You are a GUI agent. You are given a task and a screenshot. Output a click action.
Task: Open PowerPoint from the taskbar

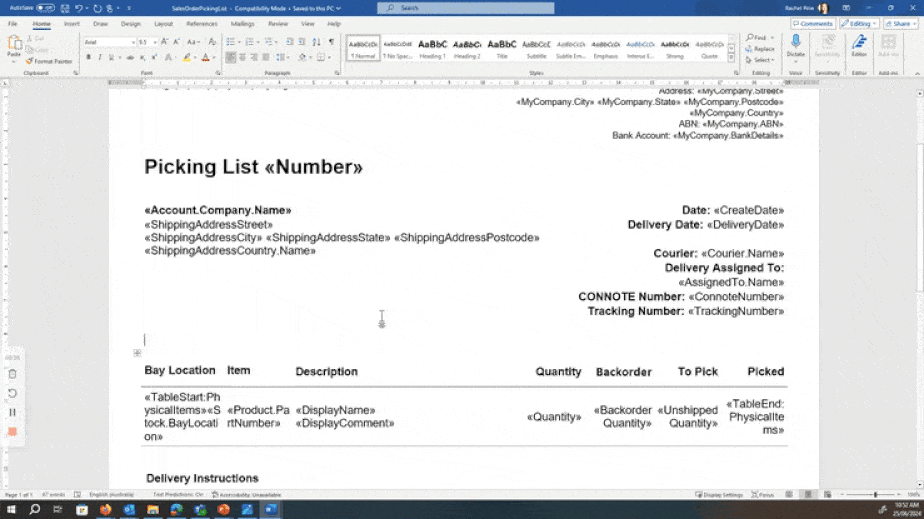click(223, 509)
